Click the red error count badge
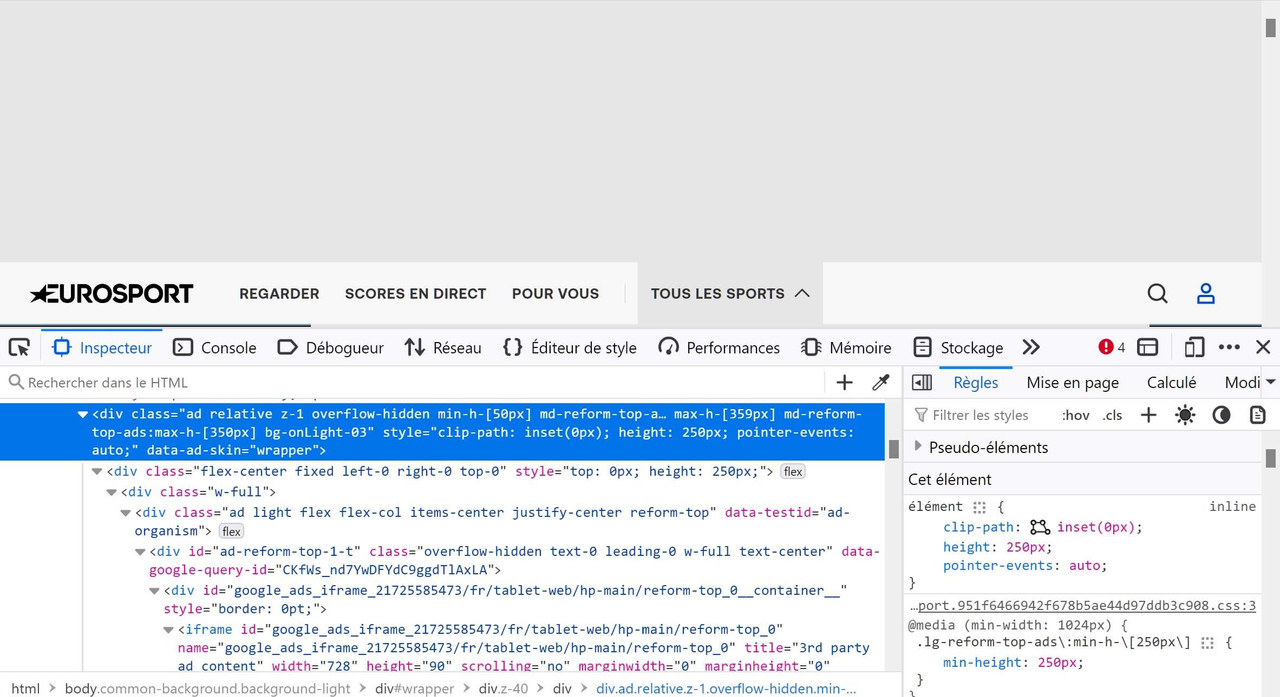Image resolution: width=1280 pixels, height=697 pixels. coord(1111,347)
